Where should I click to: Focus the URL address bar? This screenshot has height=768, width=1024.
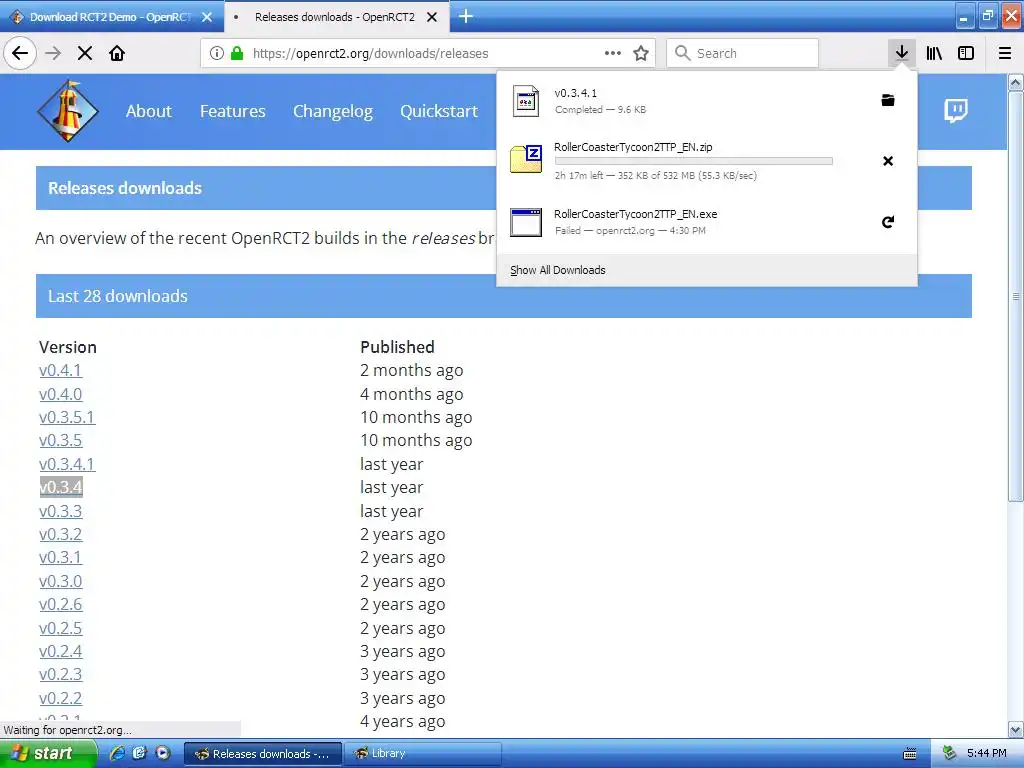(428, 53)
